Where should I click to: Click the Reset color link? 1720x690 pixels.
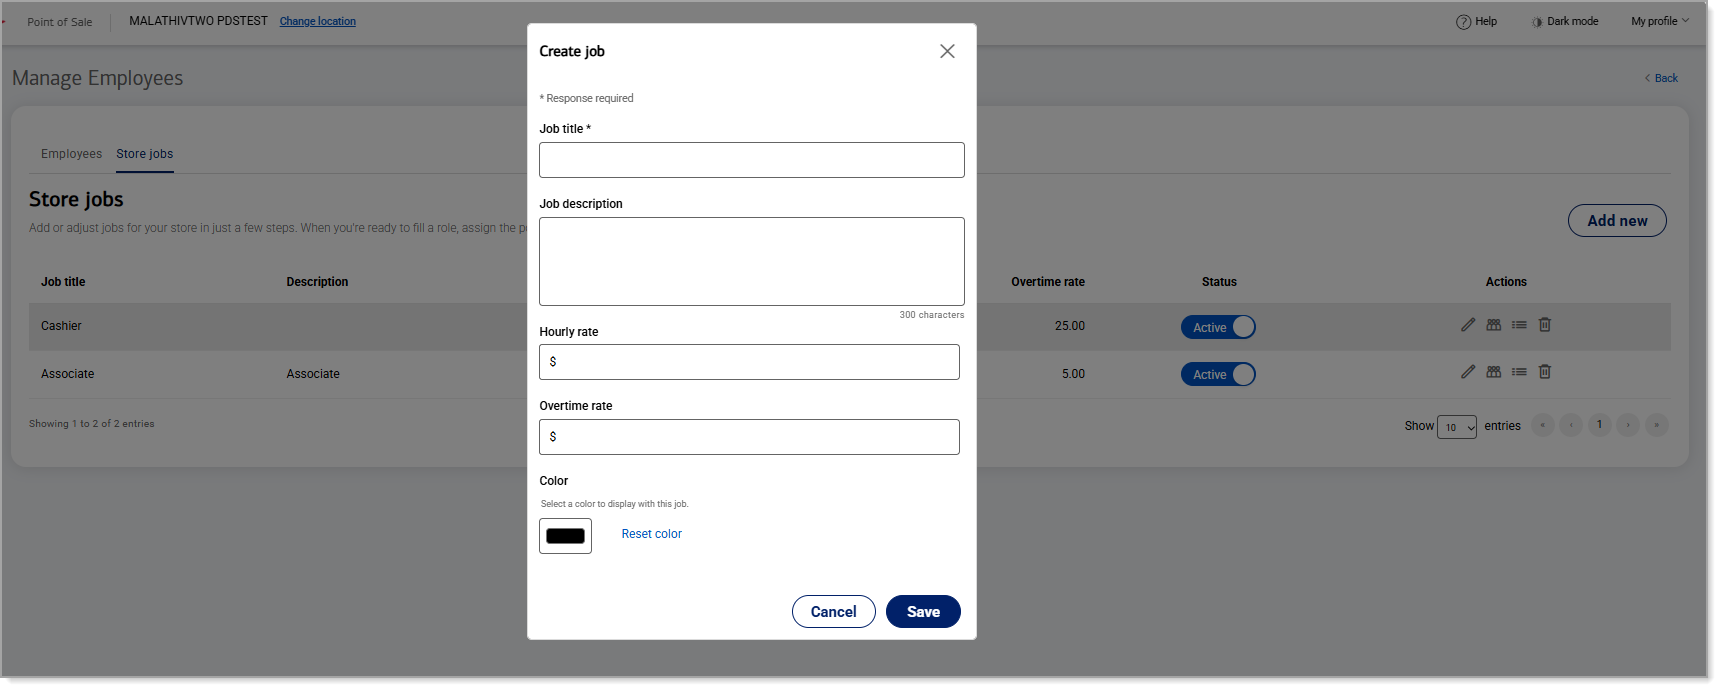click(x=652, y=534)
